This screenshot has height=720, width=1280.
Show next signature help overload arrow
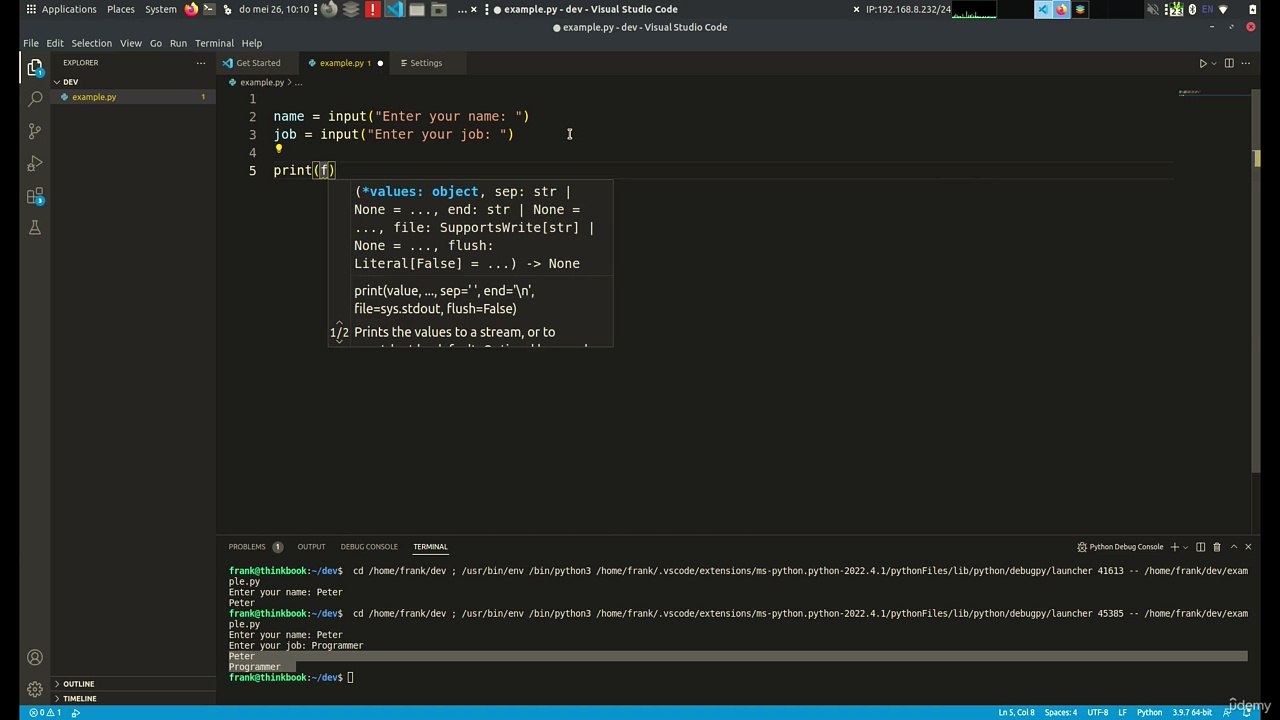(339, 341)
